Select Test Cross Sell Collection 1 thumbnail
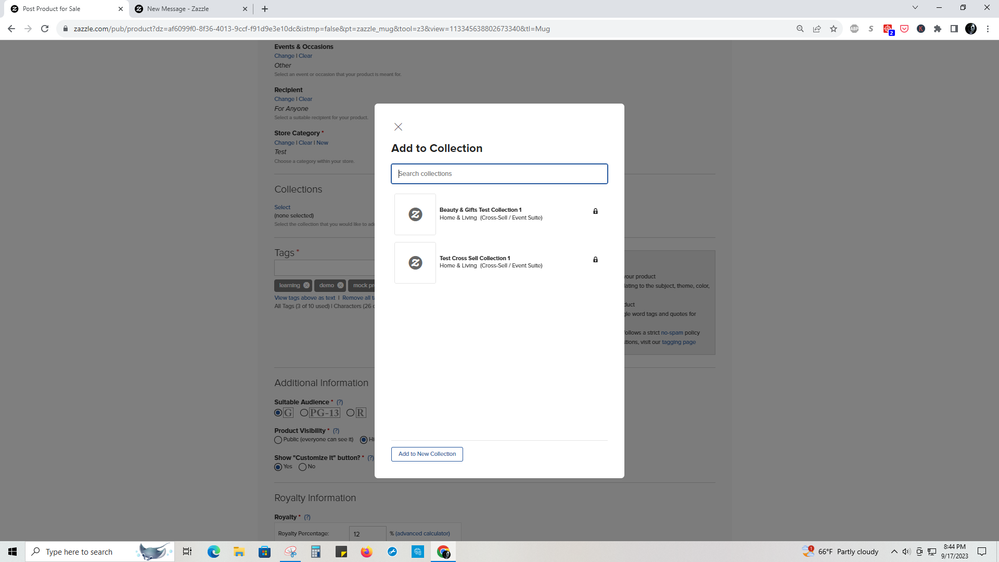The image size is (999, 562). [415, 263]
